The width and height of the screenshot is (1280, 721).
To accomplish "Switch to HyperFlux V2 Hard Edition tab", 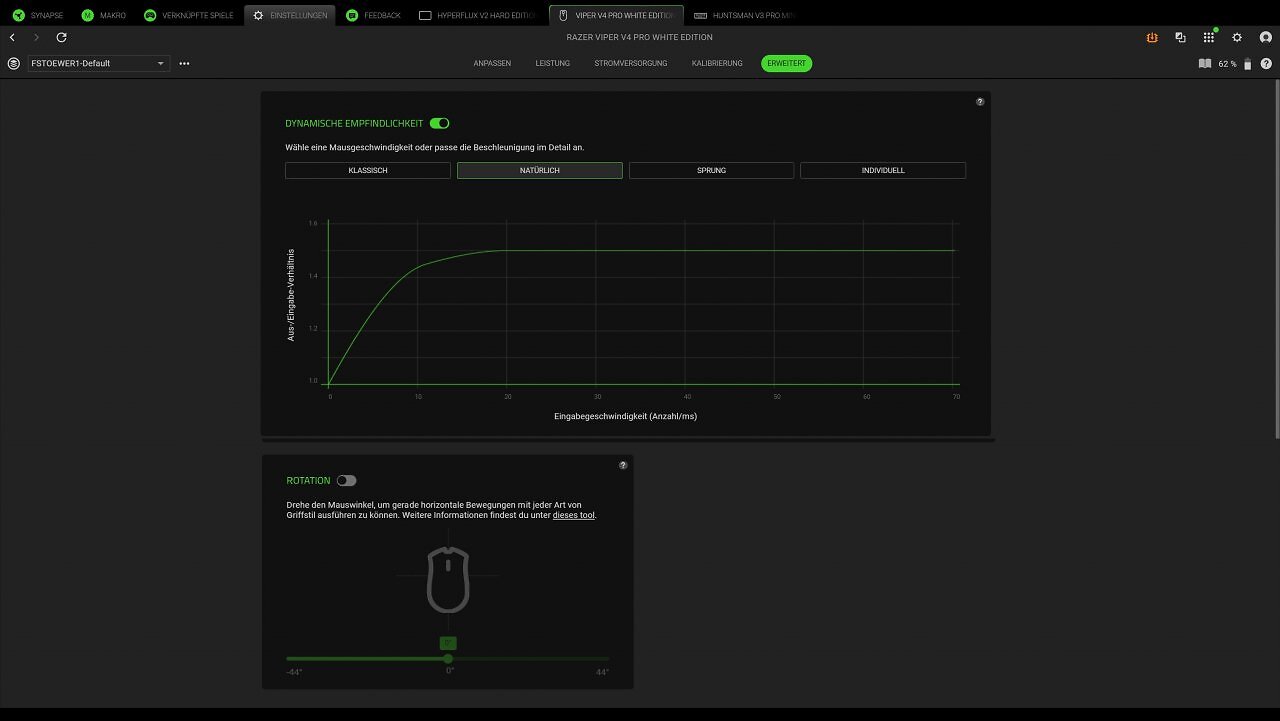I will pyautogui.click(x=479, y=15).
